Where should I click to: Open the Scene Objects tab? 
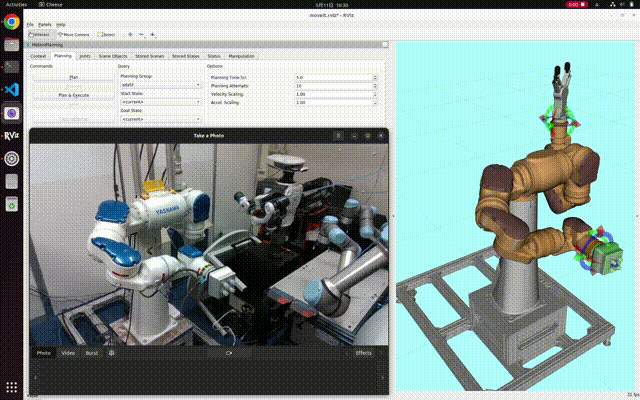click(x=113, y=56)
